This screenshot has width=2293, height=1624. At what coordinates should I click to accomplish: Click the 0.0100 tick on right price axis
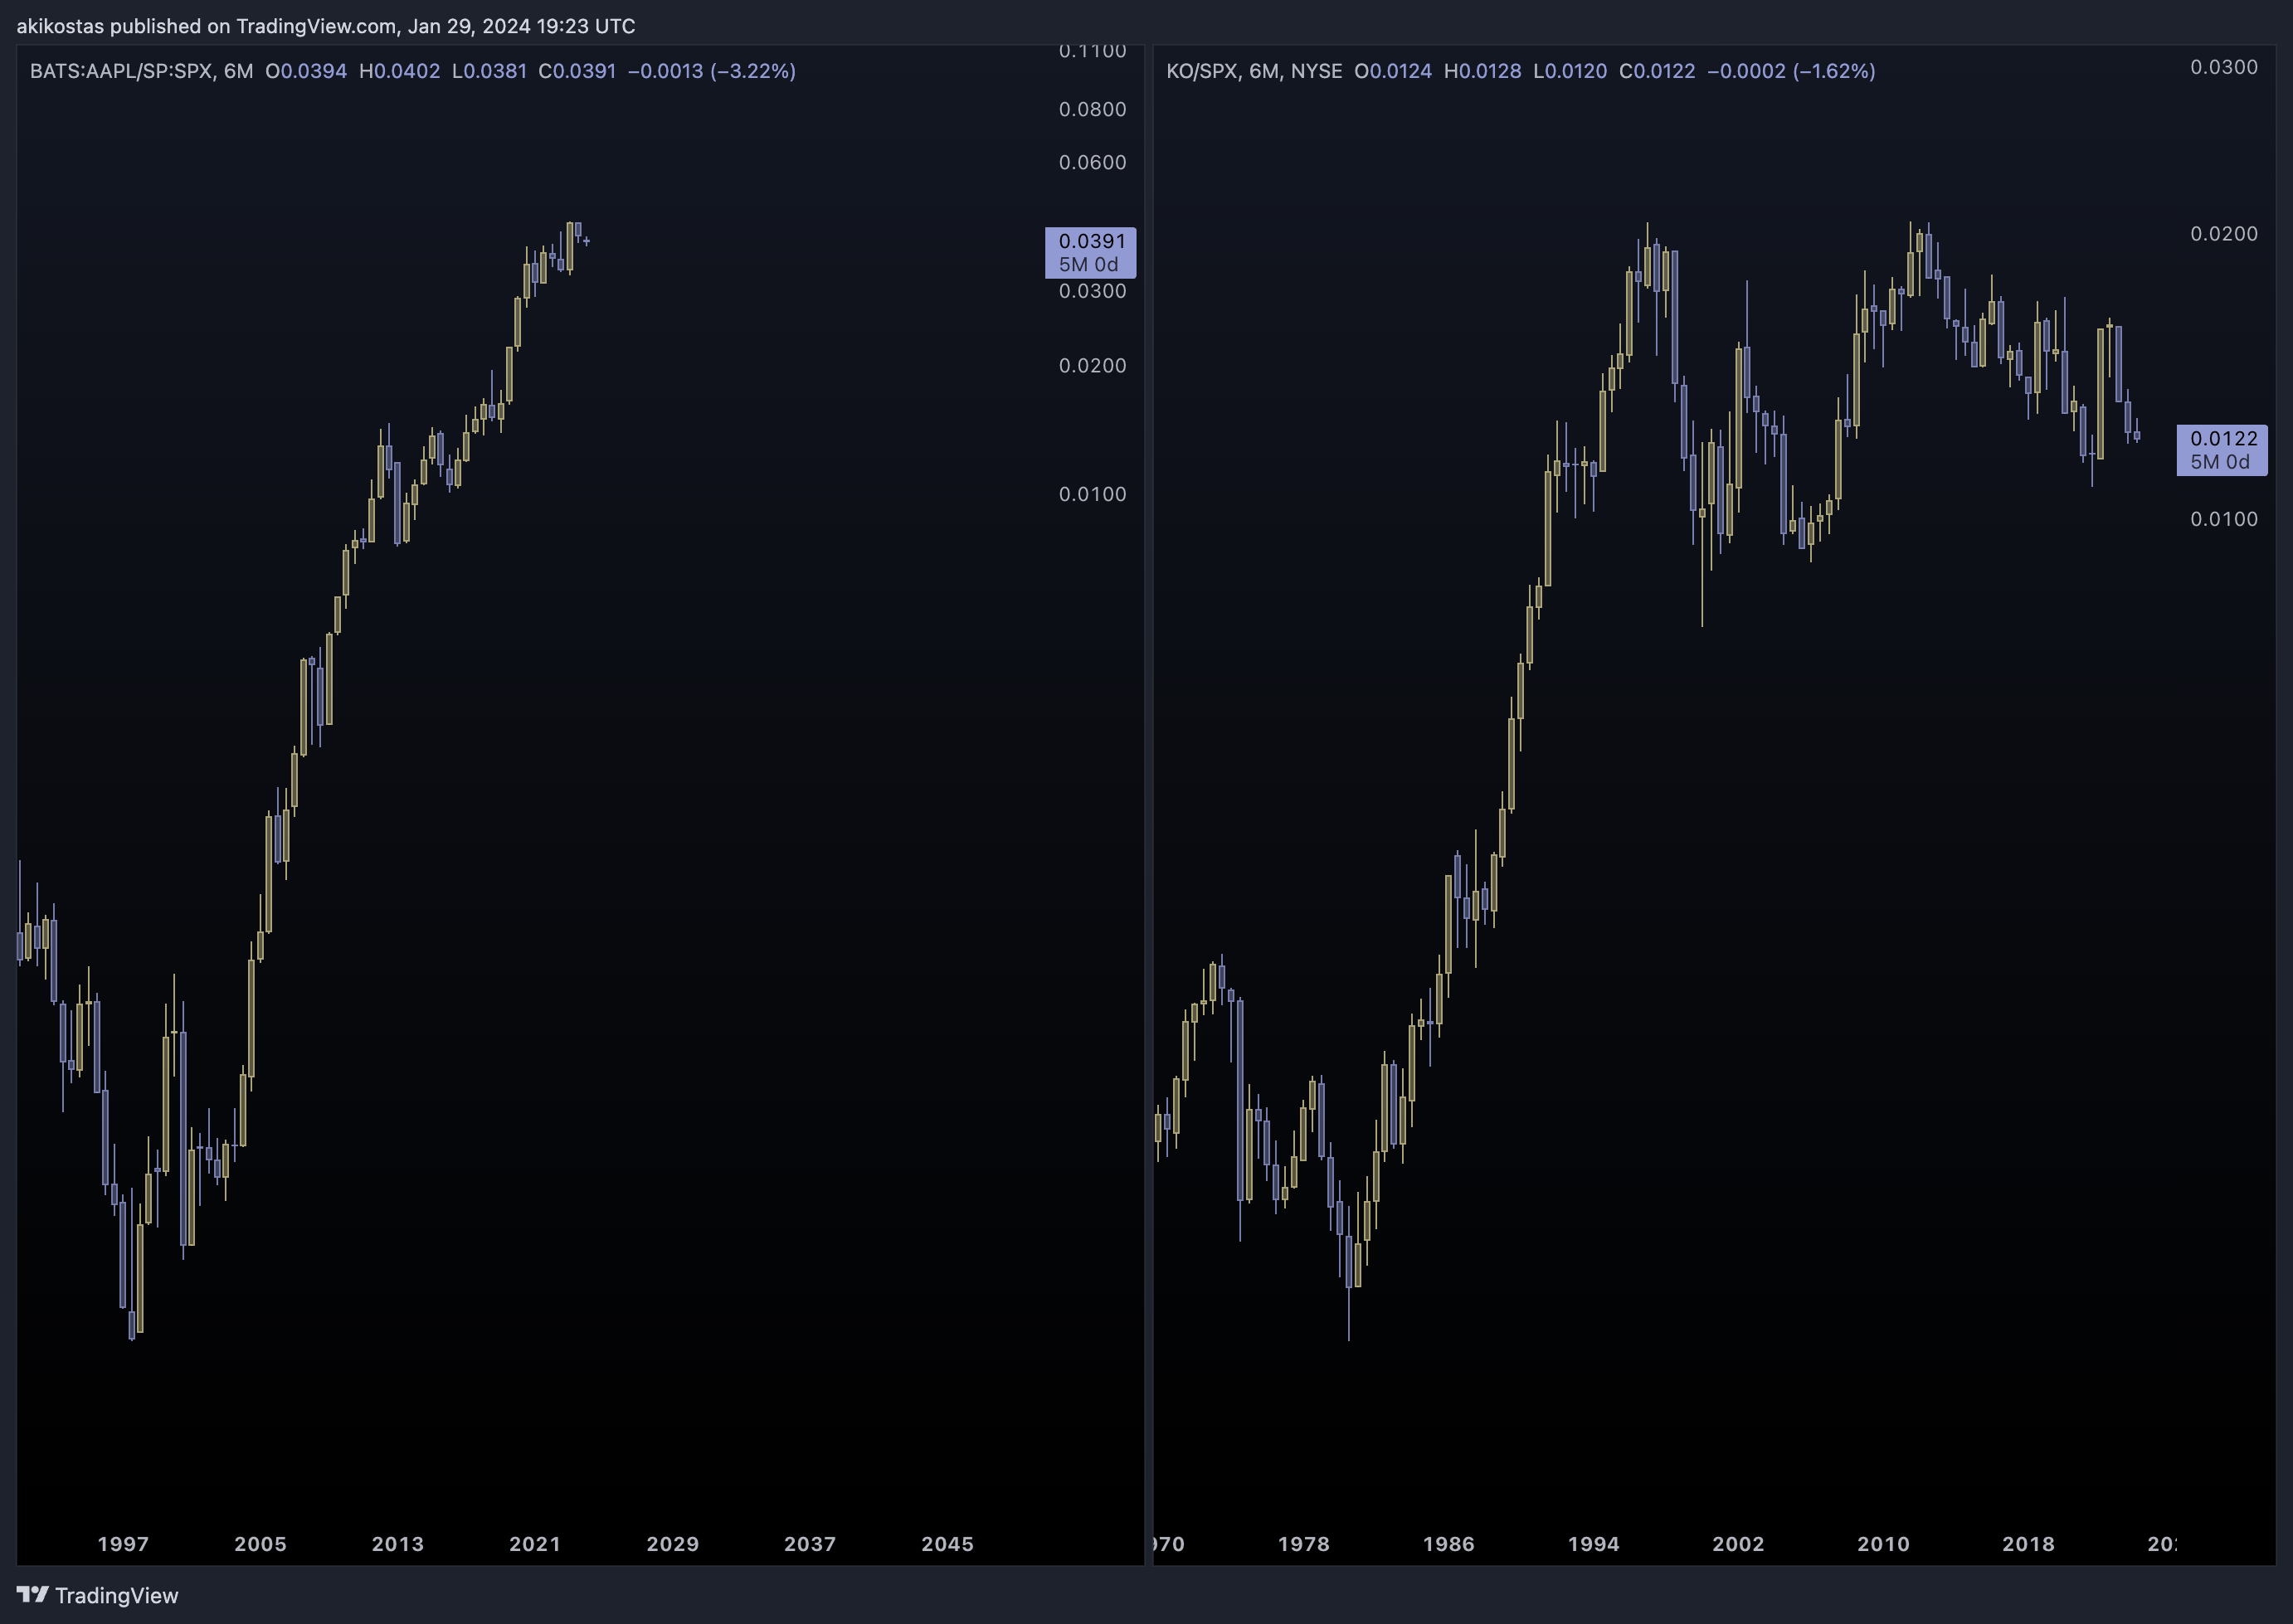coord(2224,519)
